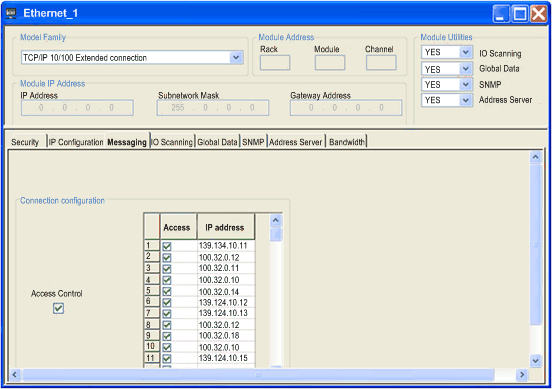Select IP address cell 100.32.0.14
Screen dimensions: 552x389
(x=226, y=291)
